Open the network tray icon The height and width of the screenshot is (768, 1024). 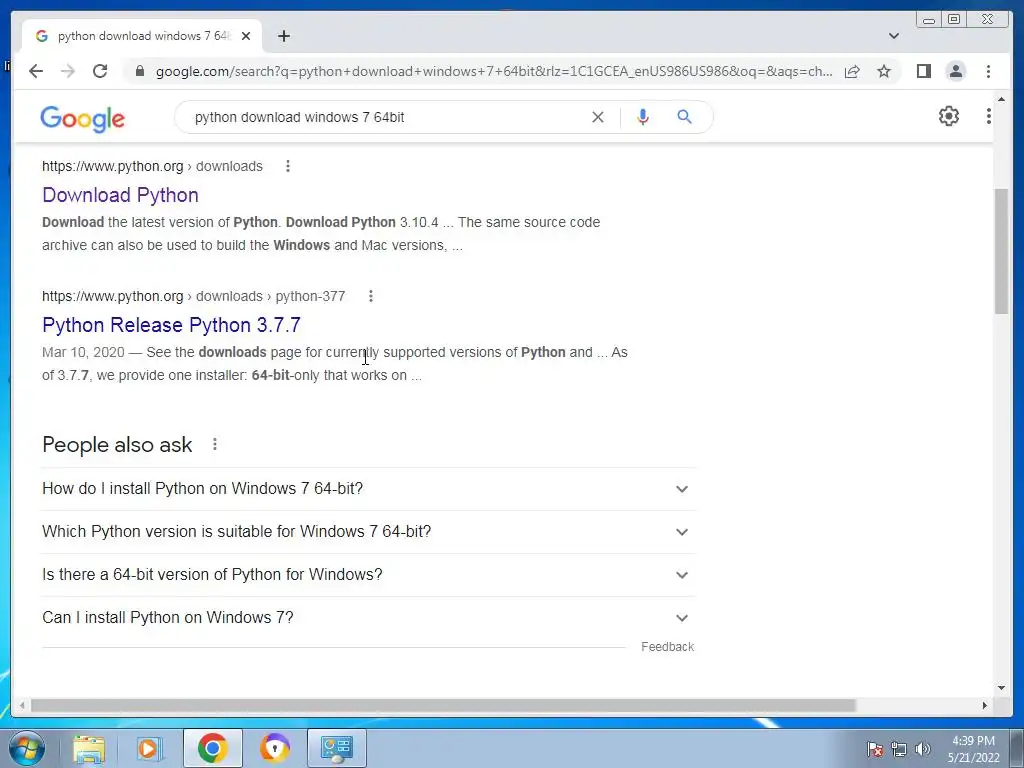tap(899, 748)
